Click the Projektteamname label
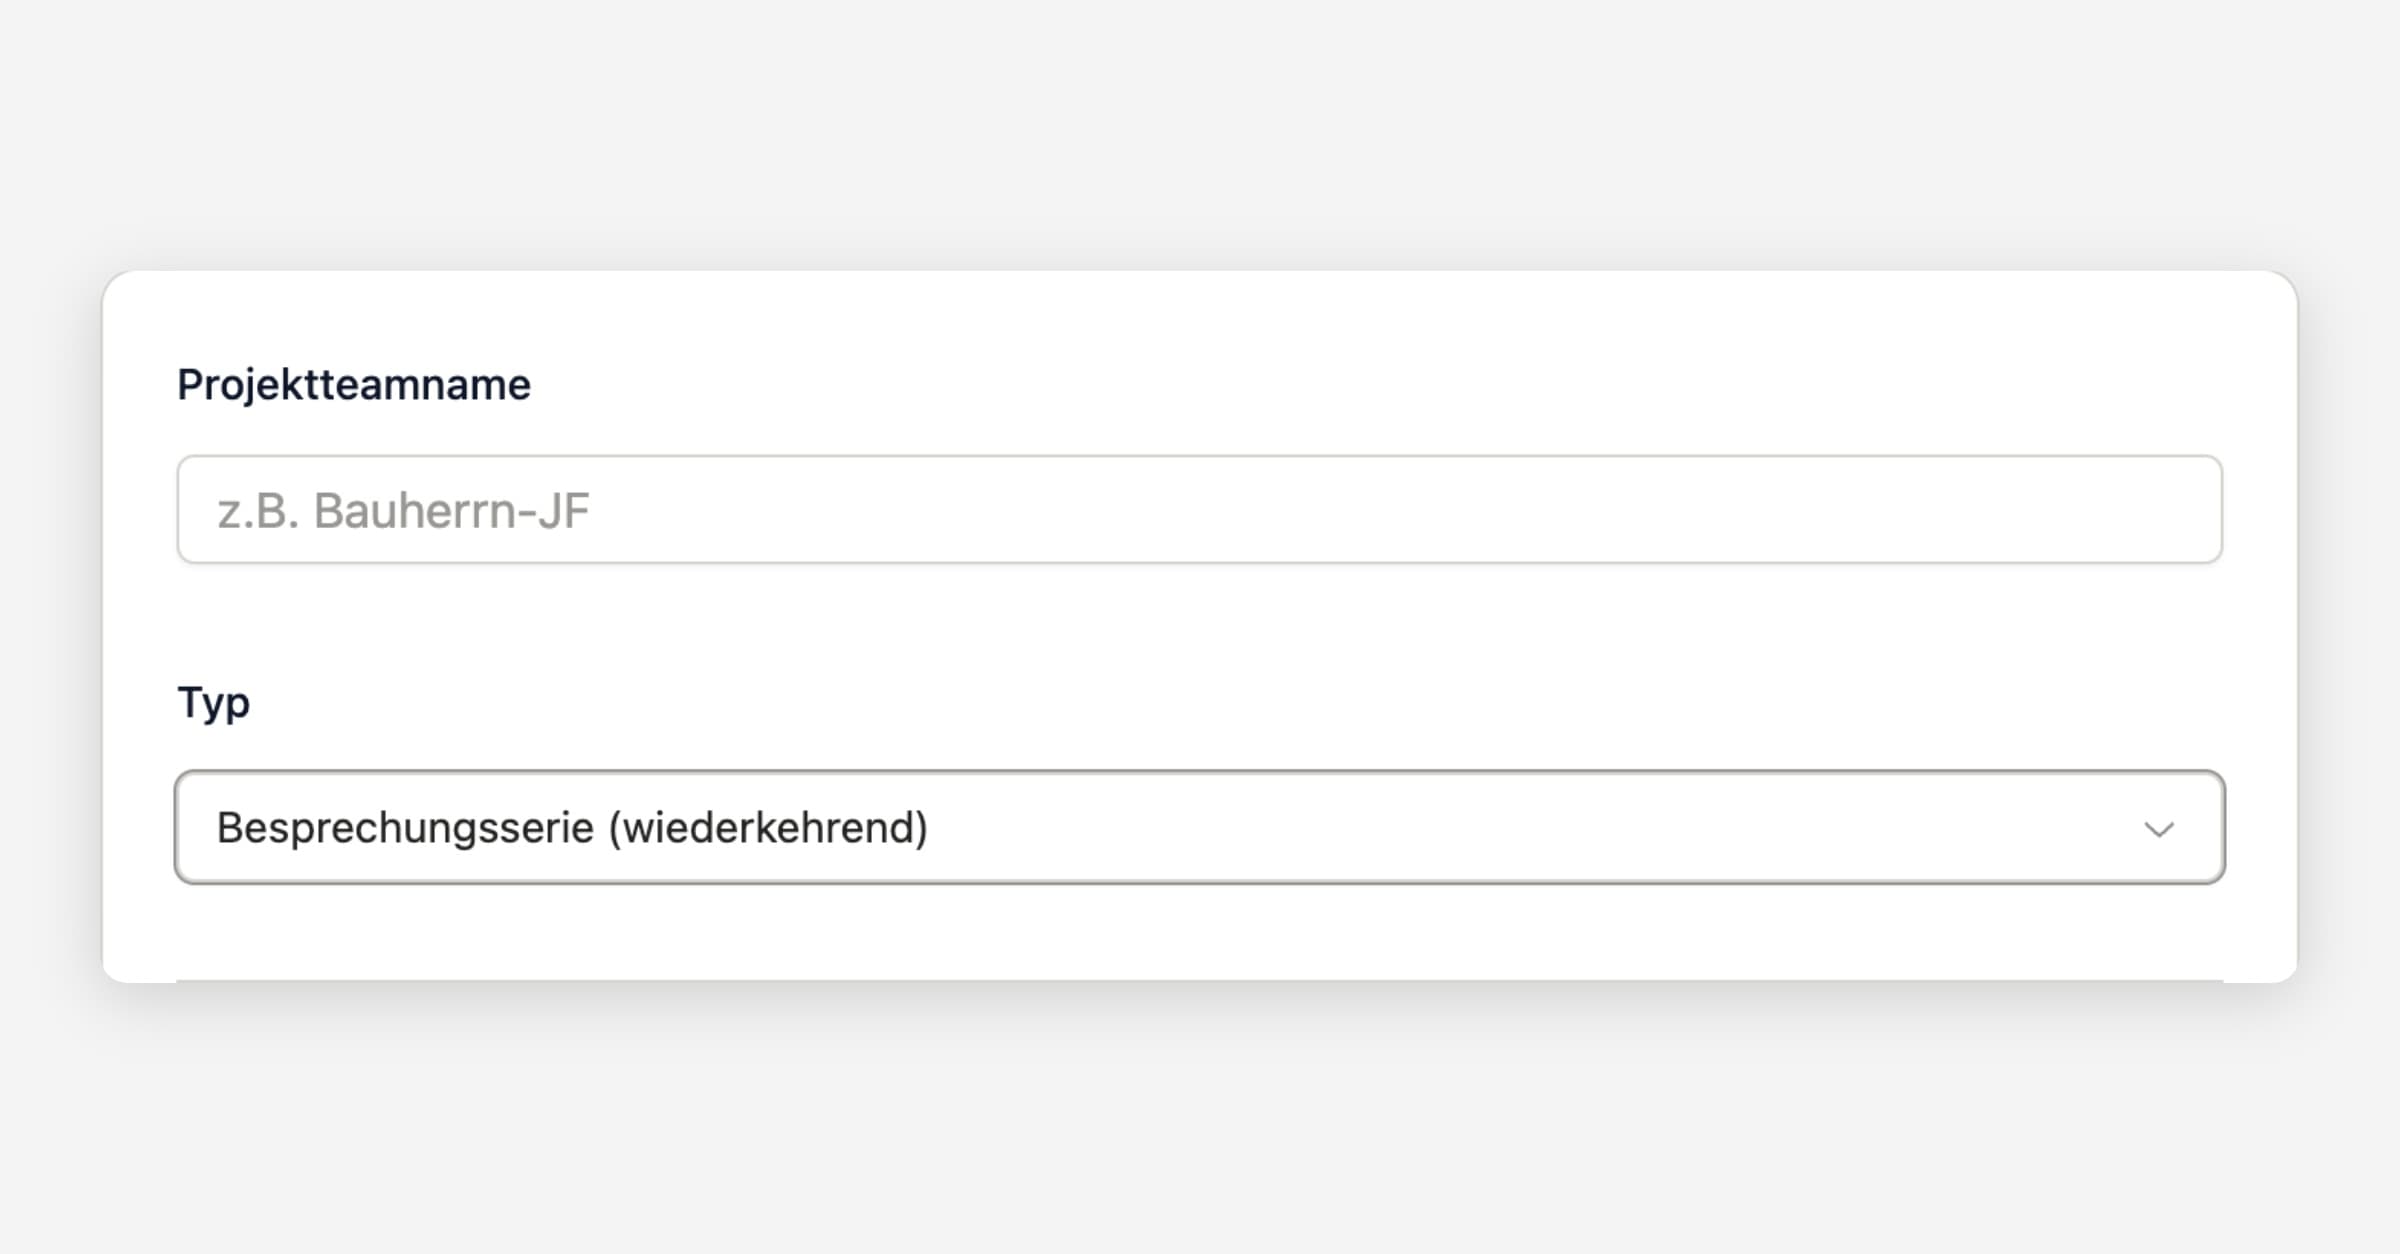The width and height of the screenshot is (2400, 1254). pyautogui.click(x=354, y=385)
